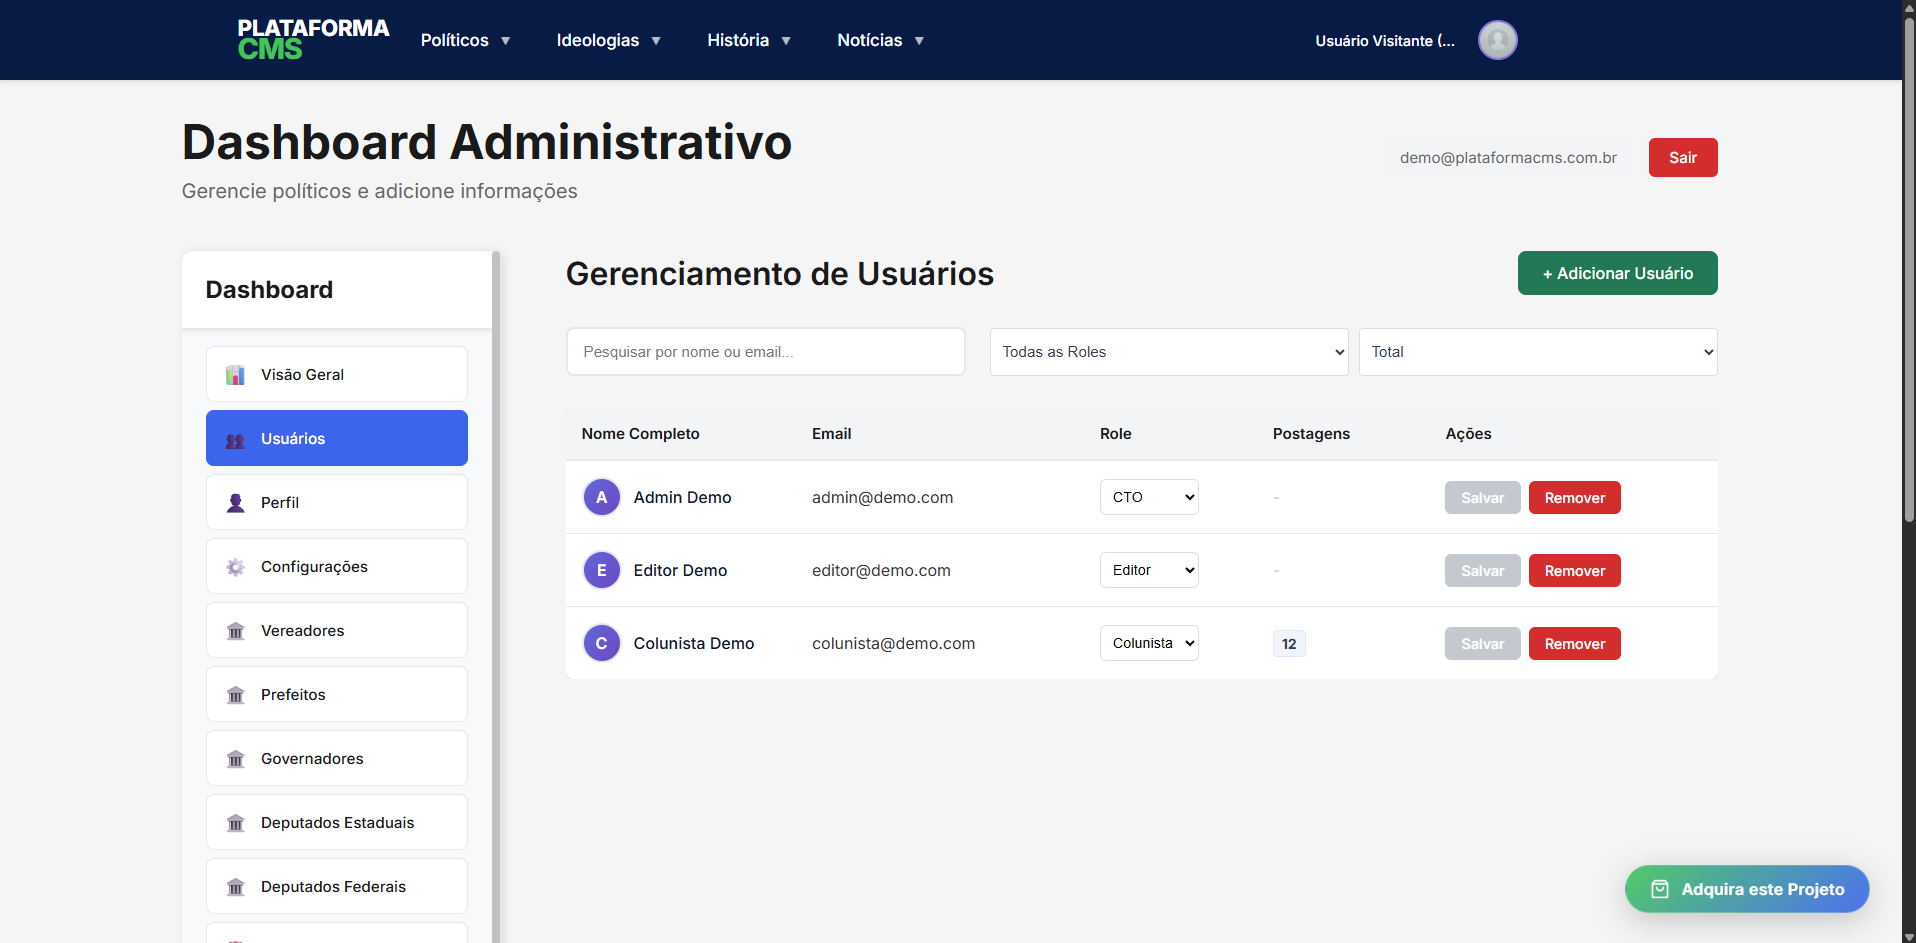1916x943 pixels.
Task: Click the Editor Demo avatar circle
Action: (601, 570)
